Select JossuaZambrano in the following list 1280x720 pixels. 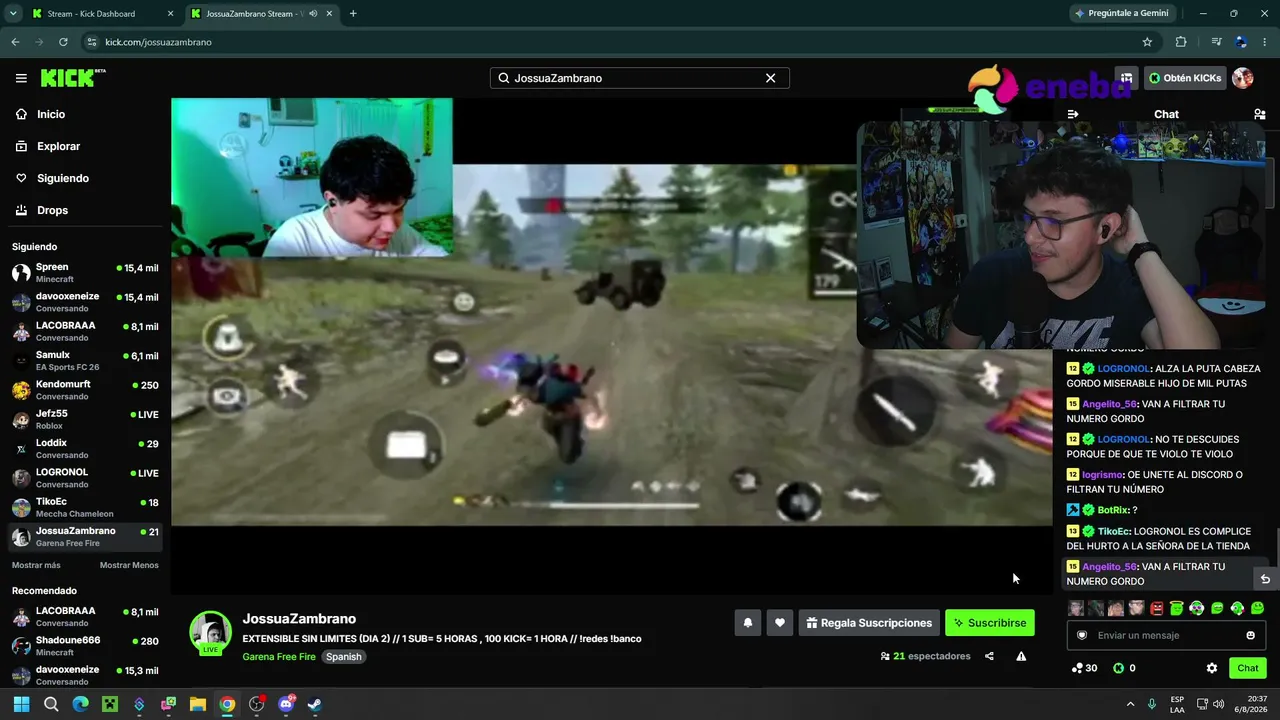point(84,536)
